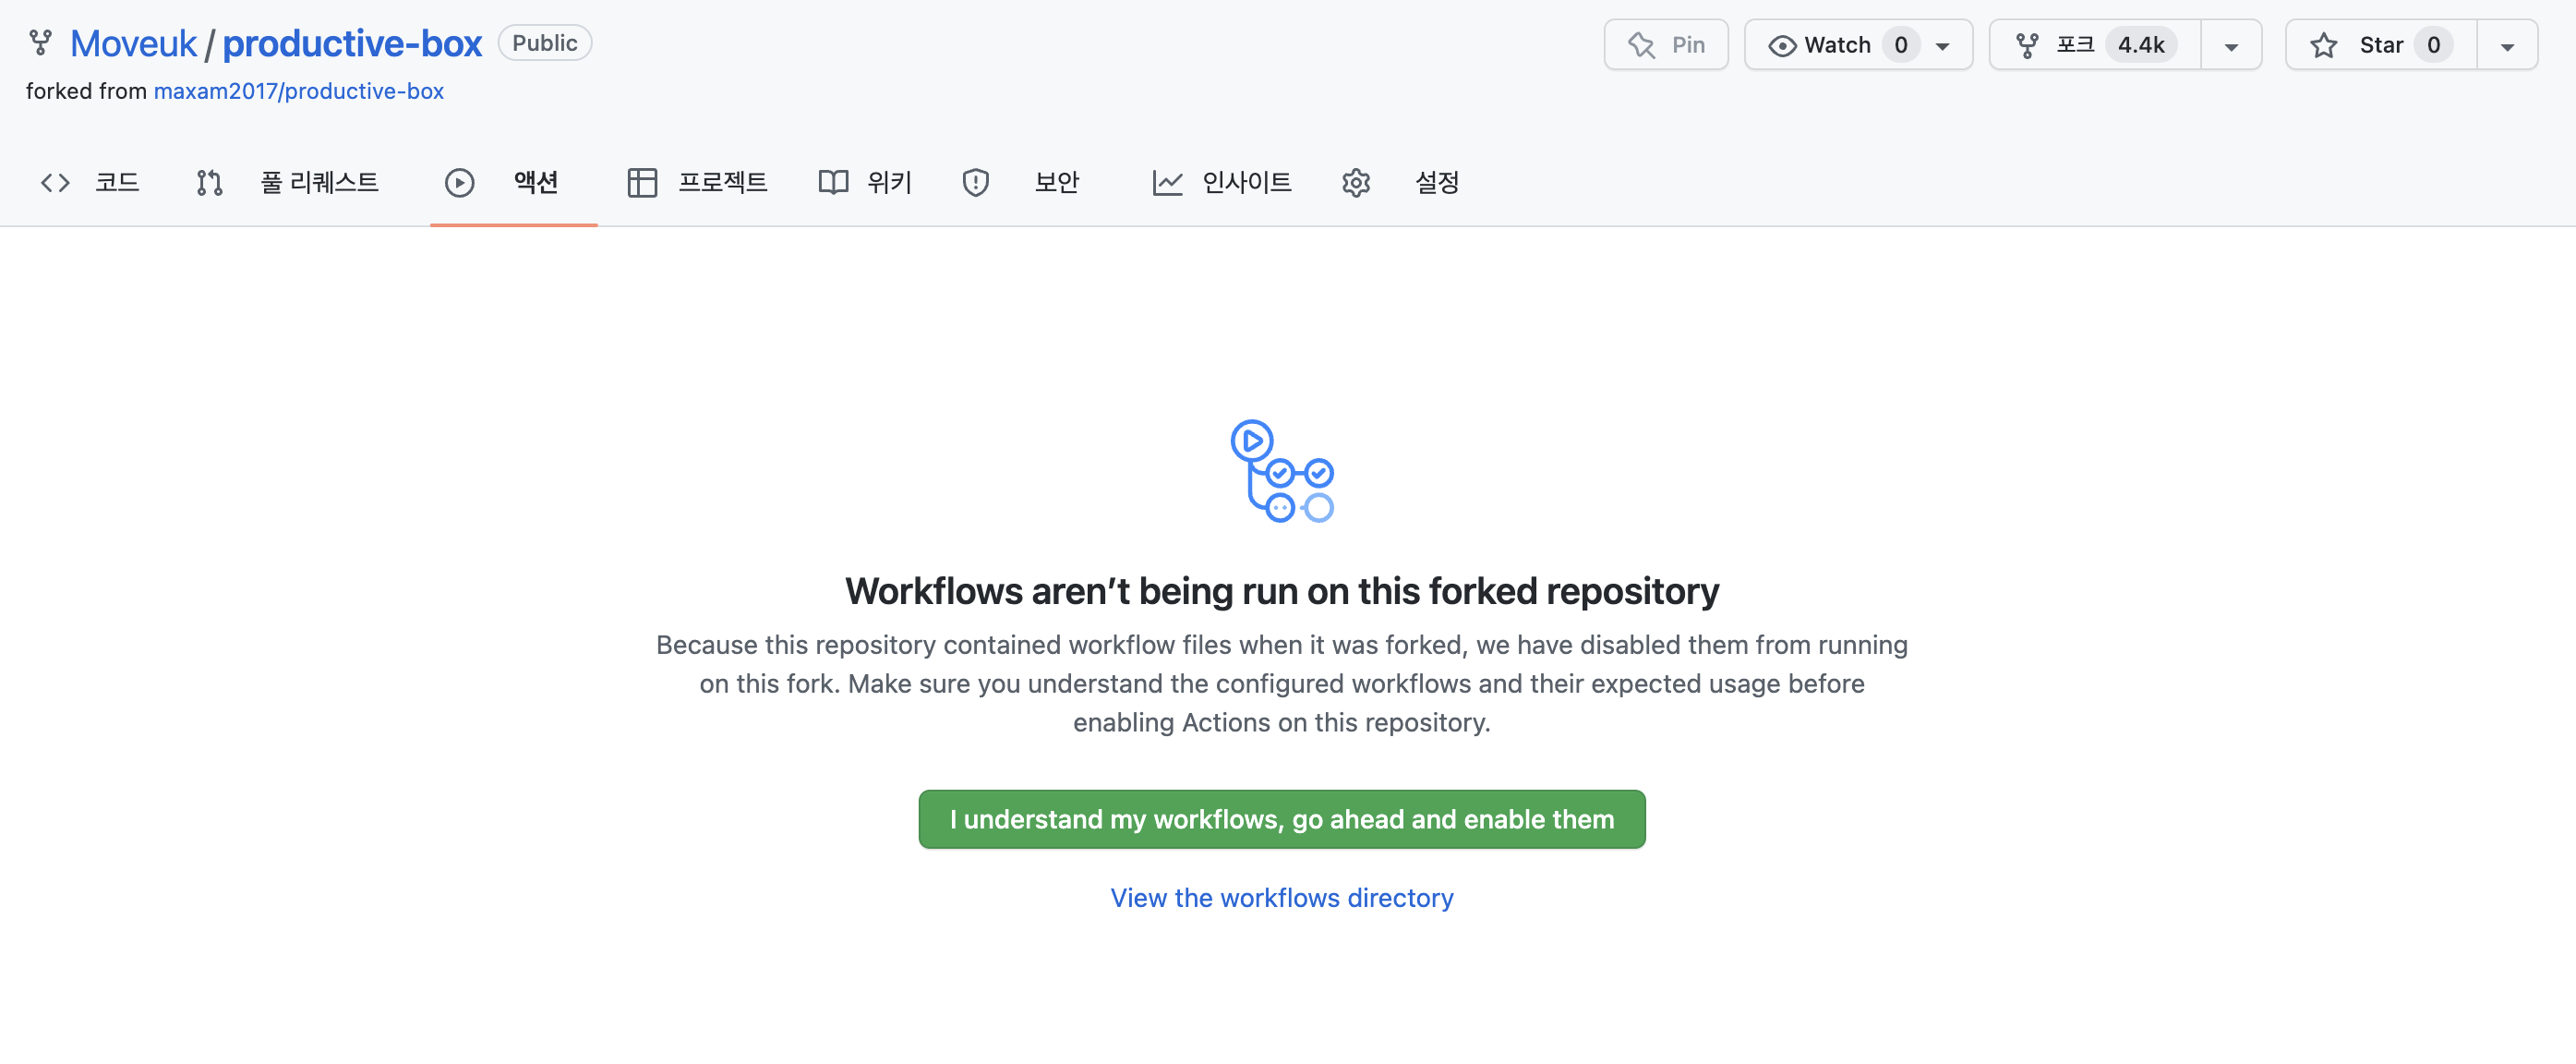The image size is (2576, 1064).
Task: Open the 인사이트 tab
Action: pyautogui.click(x=1246, y=182)
